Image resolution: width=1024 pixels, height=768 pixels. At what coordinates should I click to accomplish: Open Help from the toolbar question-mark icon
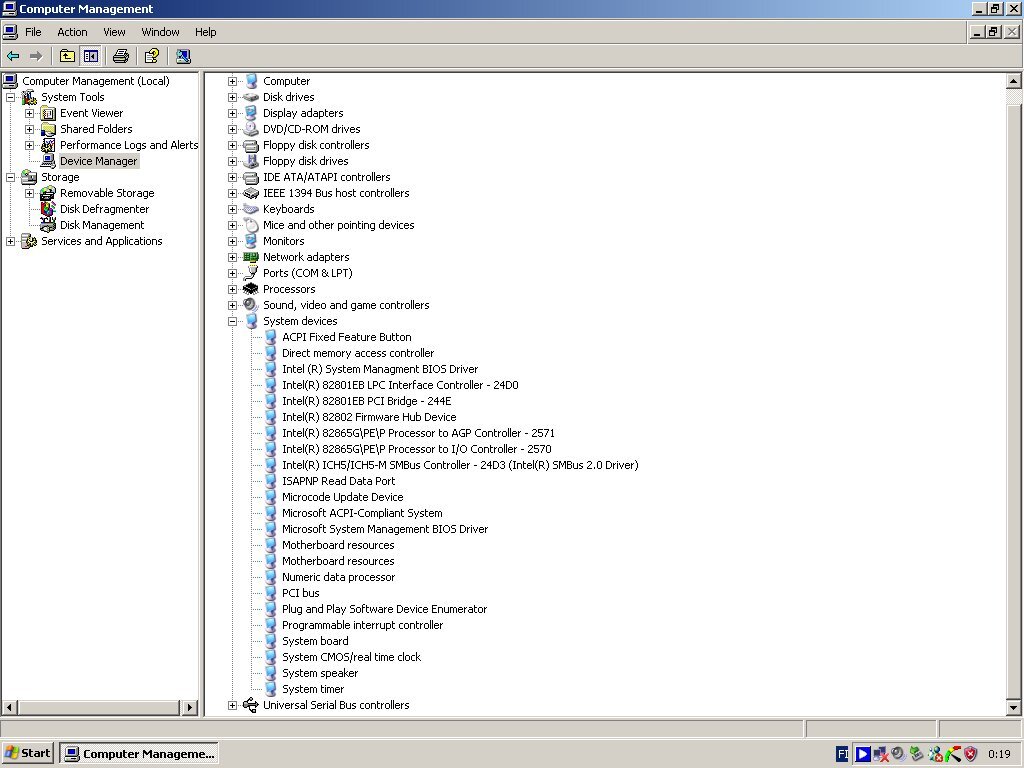click(x=152, y=56)
